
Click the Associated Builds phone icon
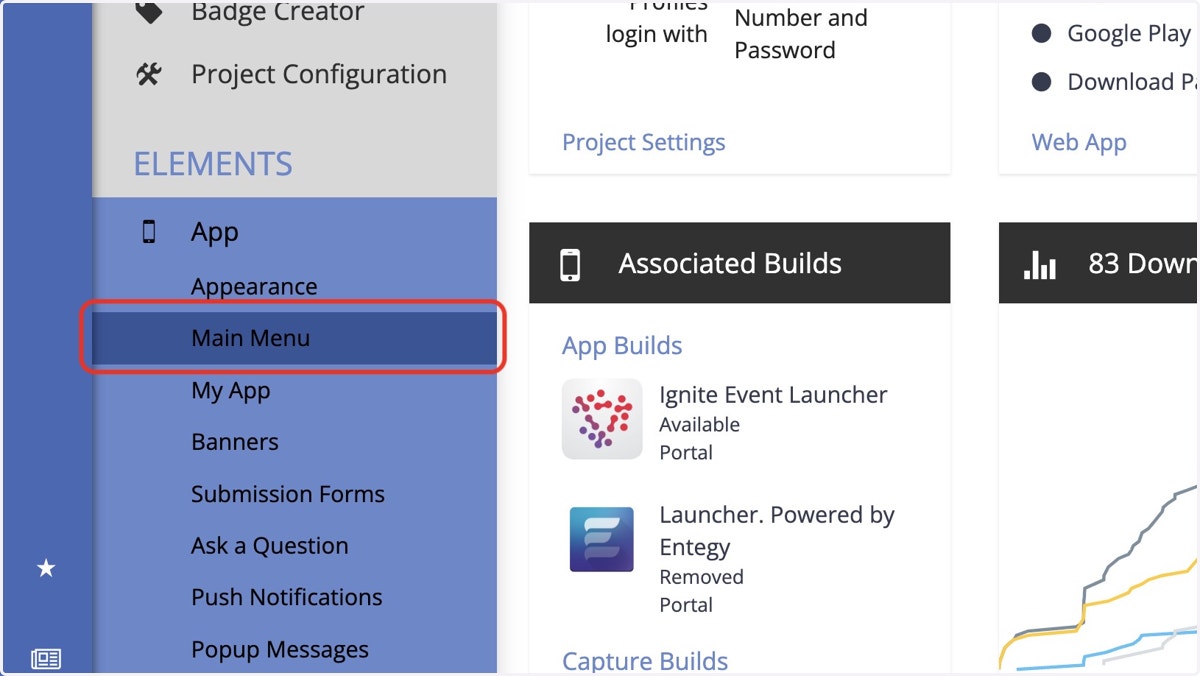click(570, 264)
